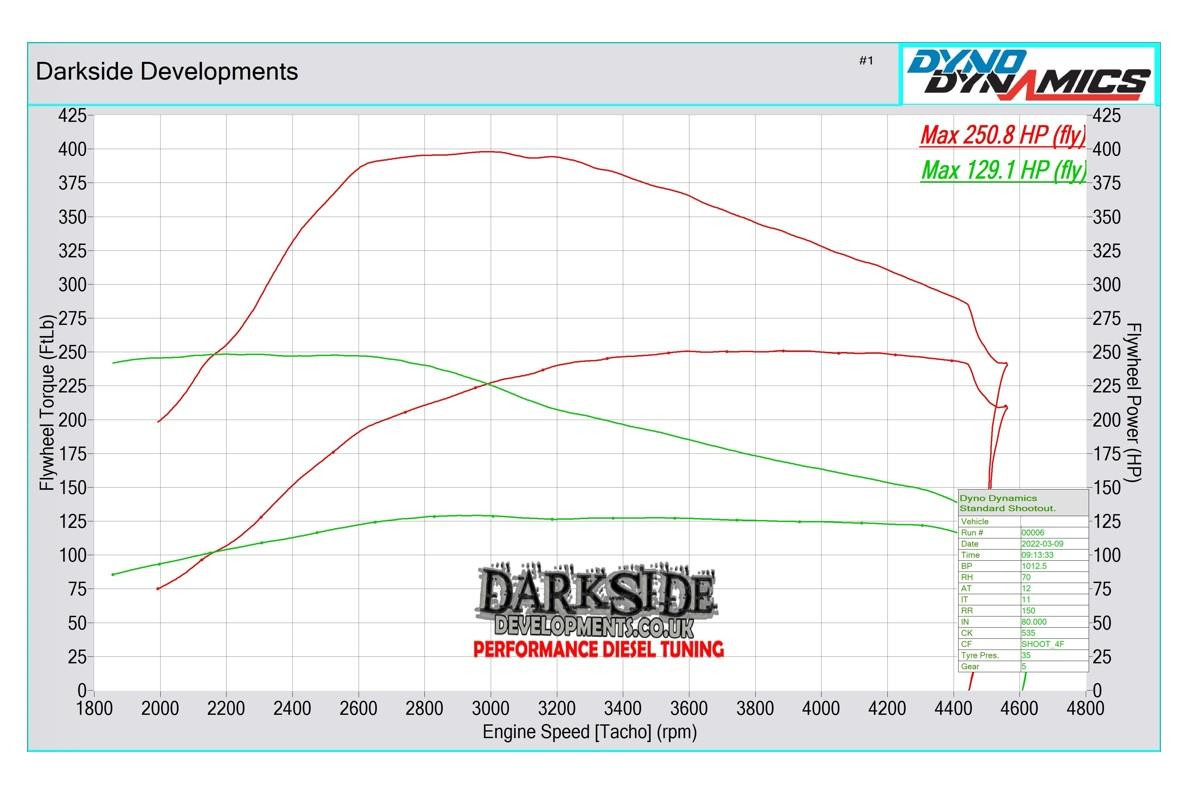This screenshot has height=812, width=1200.
Task: Click 350 on the Flywheel Power axis
Action: 1105,217
